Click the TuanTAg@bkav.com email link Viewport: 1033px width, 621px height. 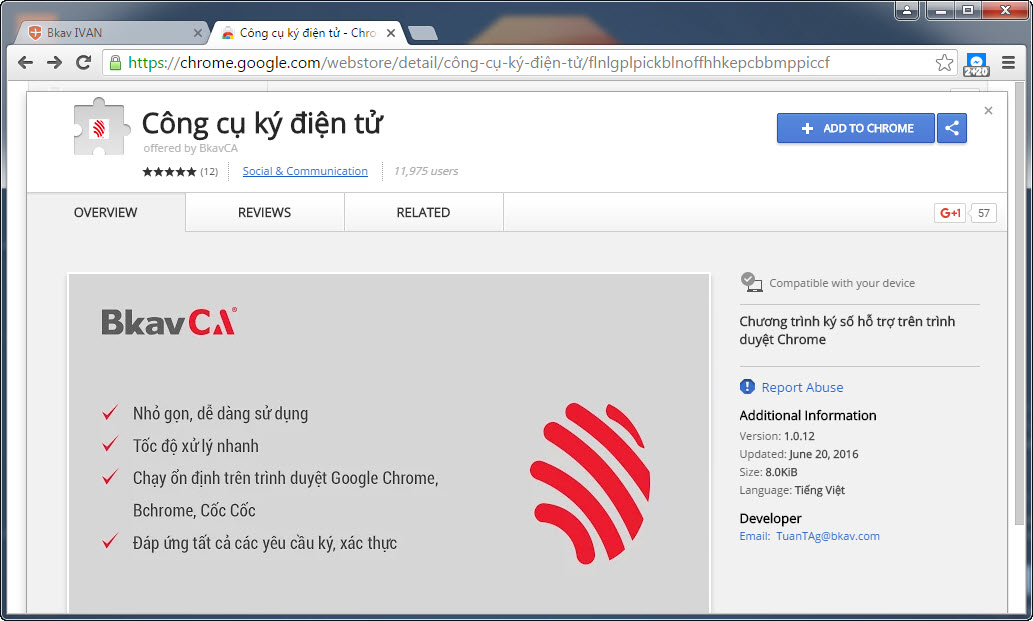(827, 536)
